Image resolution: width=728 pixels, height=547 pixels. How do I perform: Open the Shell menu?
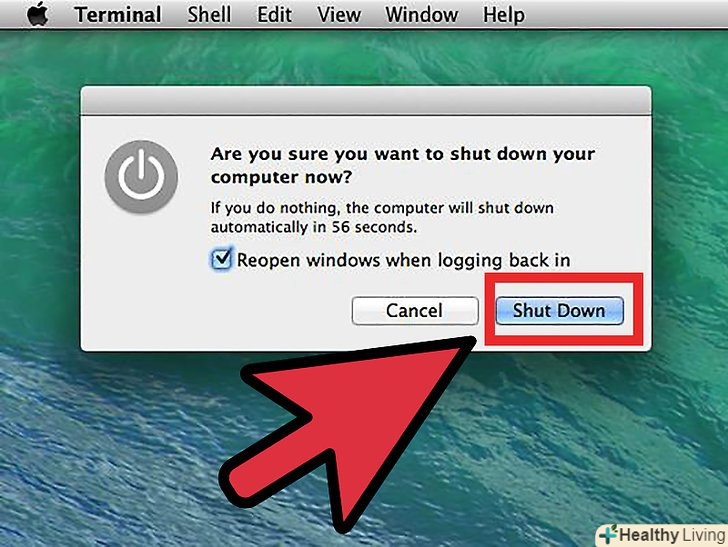coord(209,14)
